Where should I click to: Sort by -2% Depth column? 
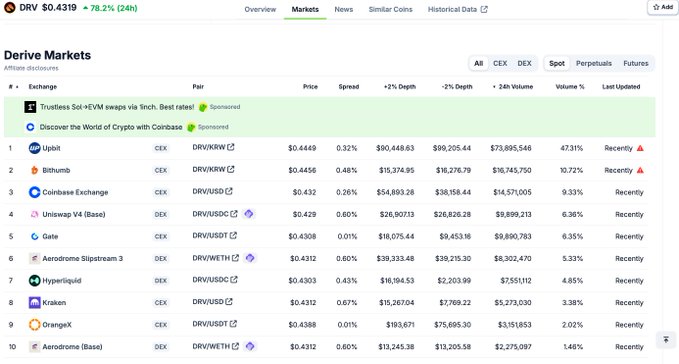click(x=457, y=87)
